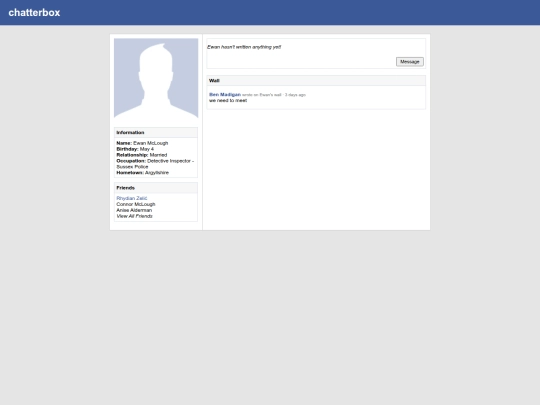This screenshot has height=405, width=540.
Task: Select the Information section header
Action: (156, 133)
